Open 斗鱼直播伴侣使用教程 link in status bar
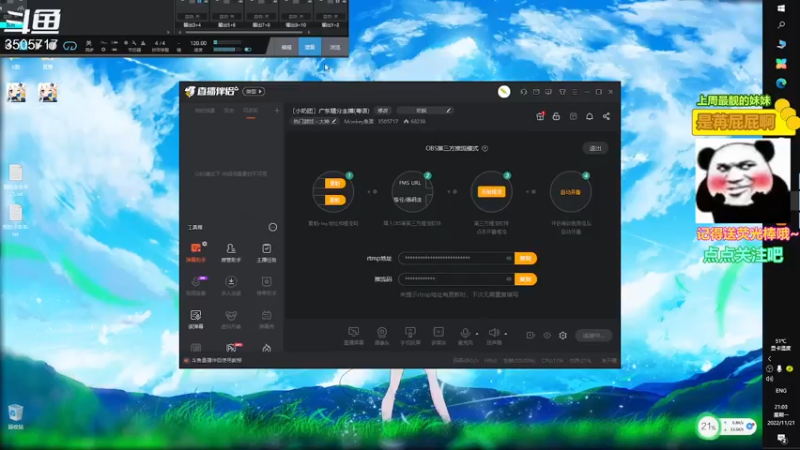The height and width of the screenshot is (450, 800). [217, 360]
